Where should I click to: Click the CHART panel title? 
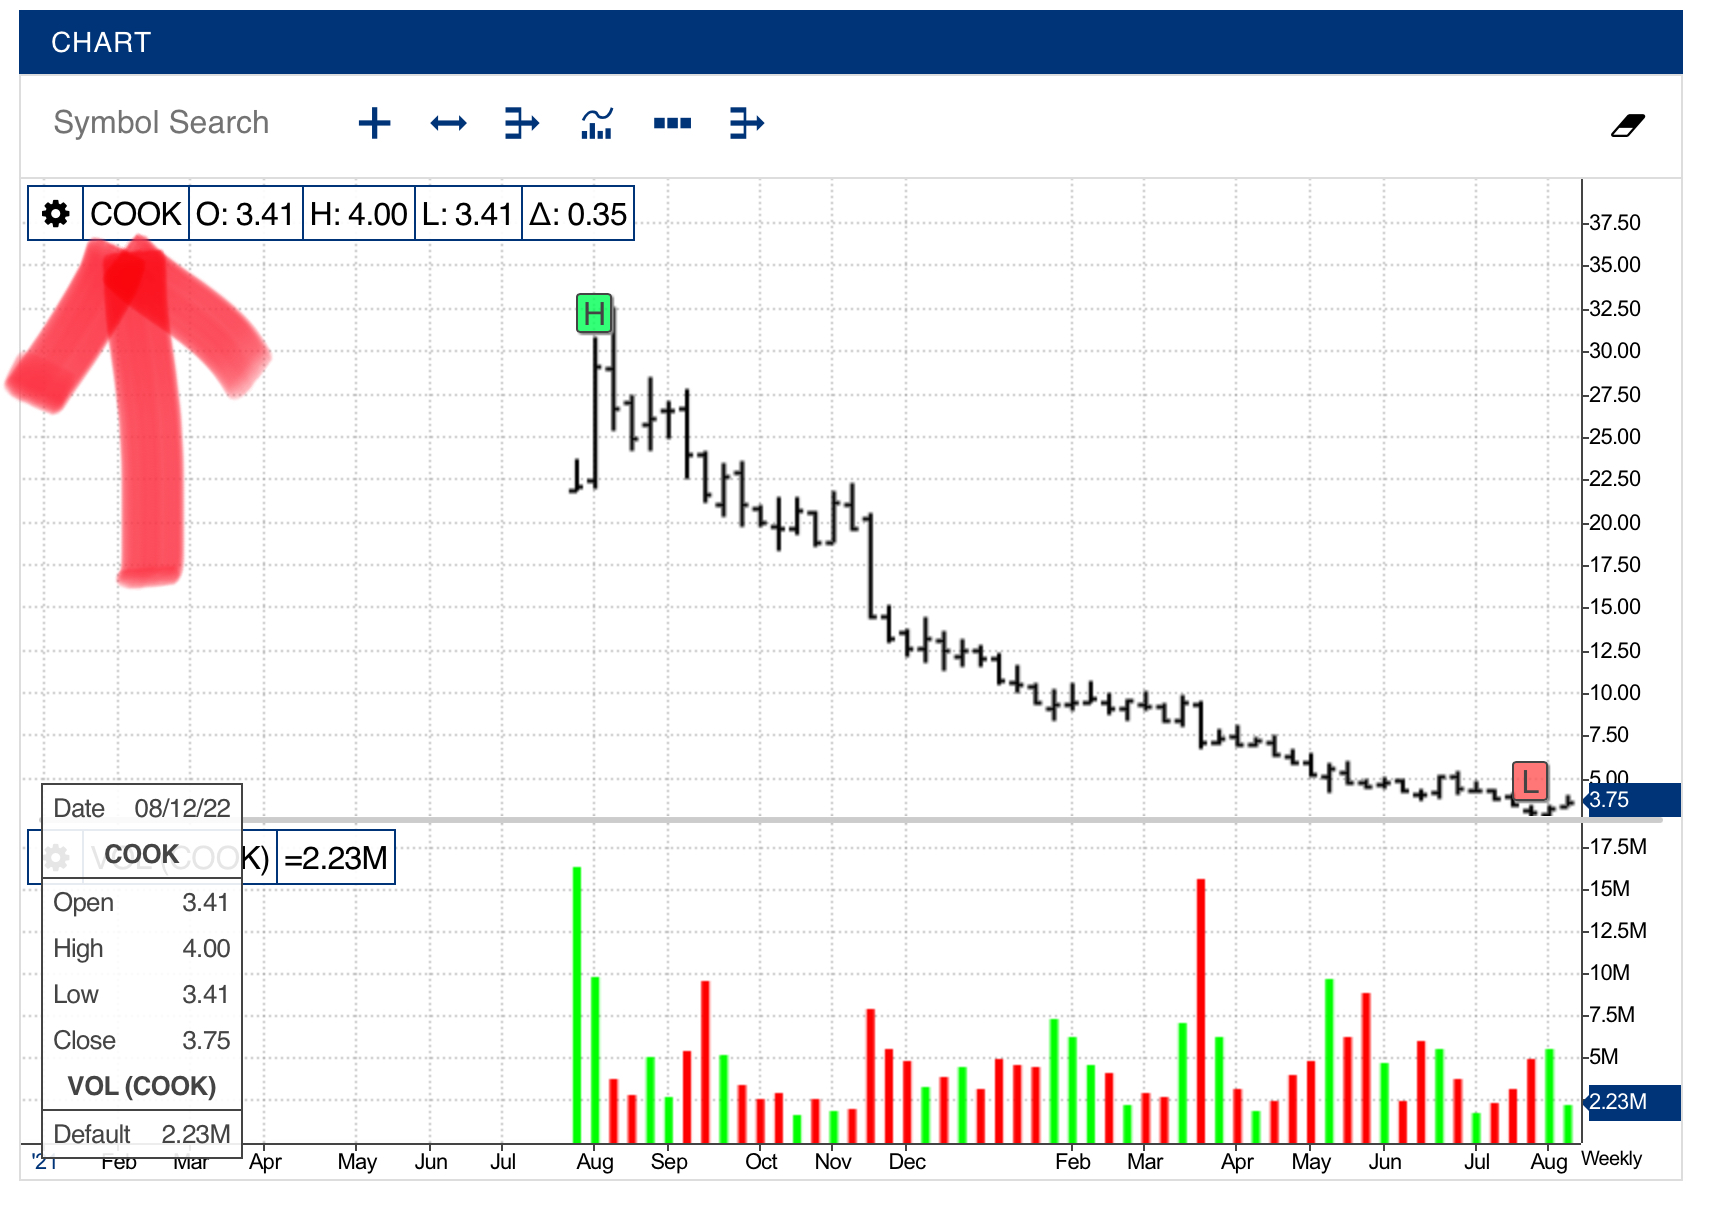[x=101, y=42]
